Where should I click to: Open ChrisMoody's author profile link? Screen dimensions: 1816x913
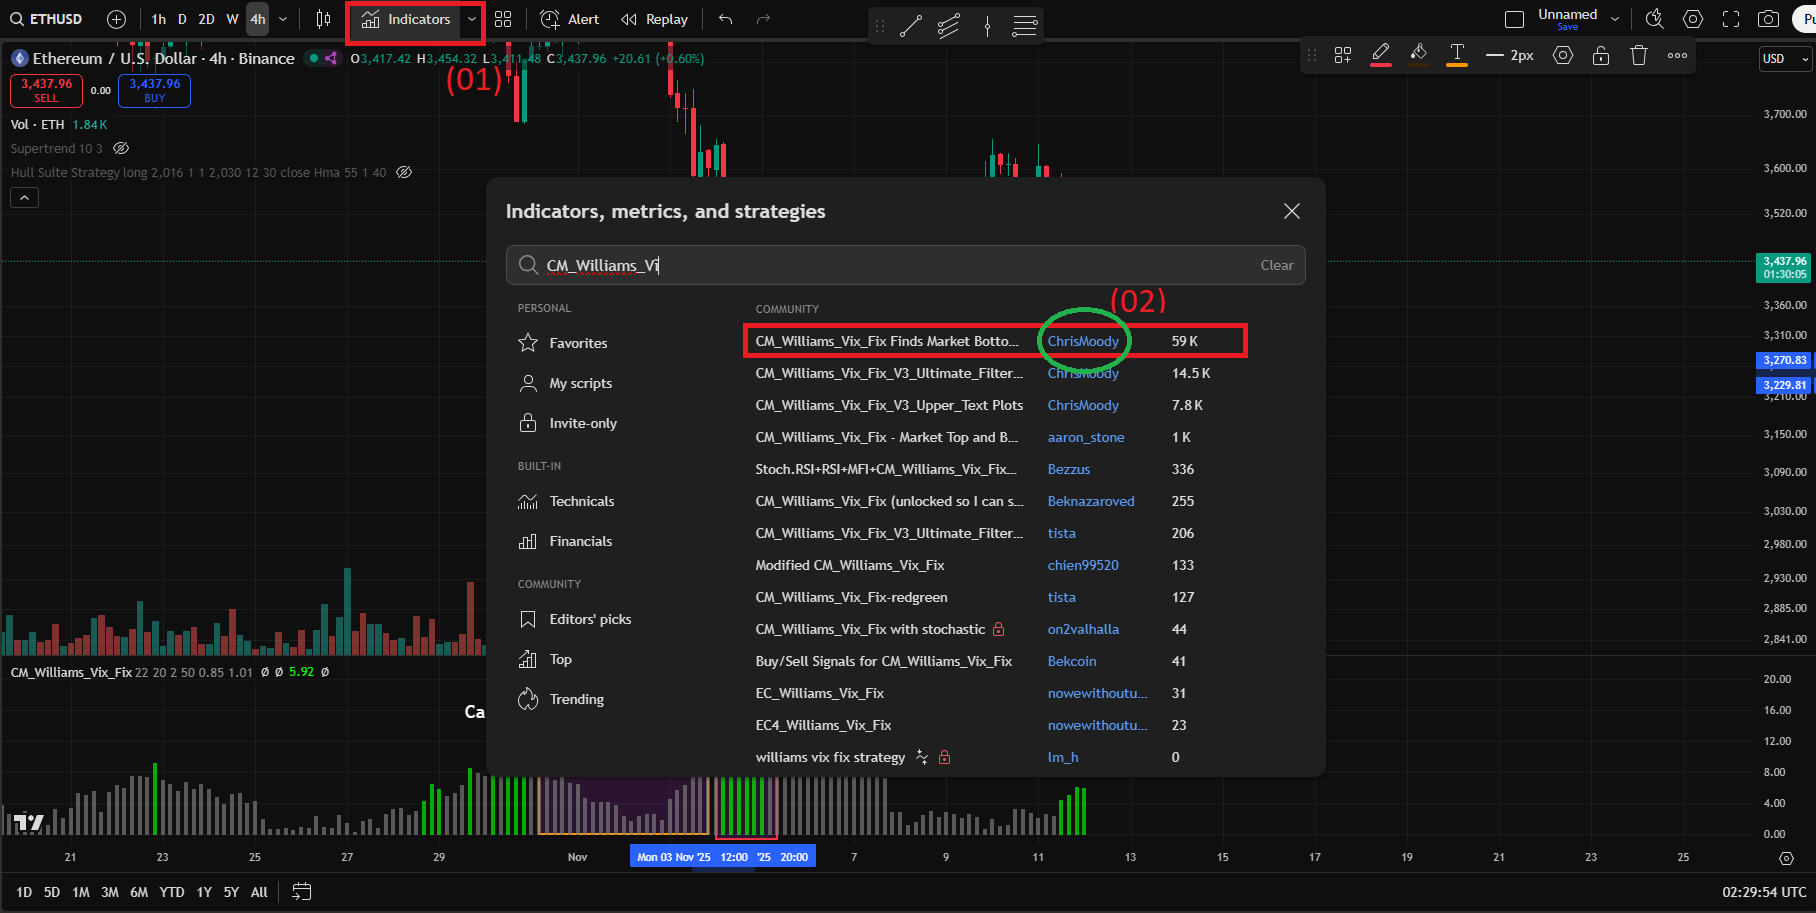[x=1083, y=340]
